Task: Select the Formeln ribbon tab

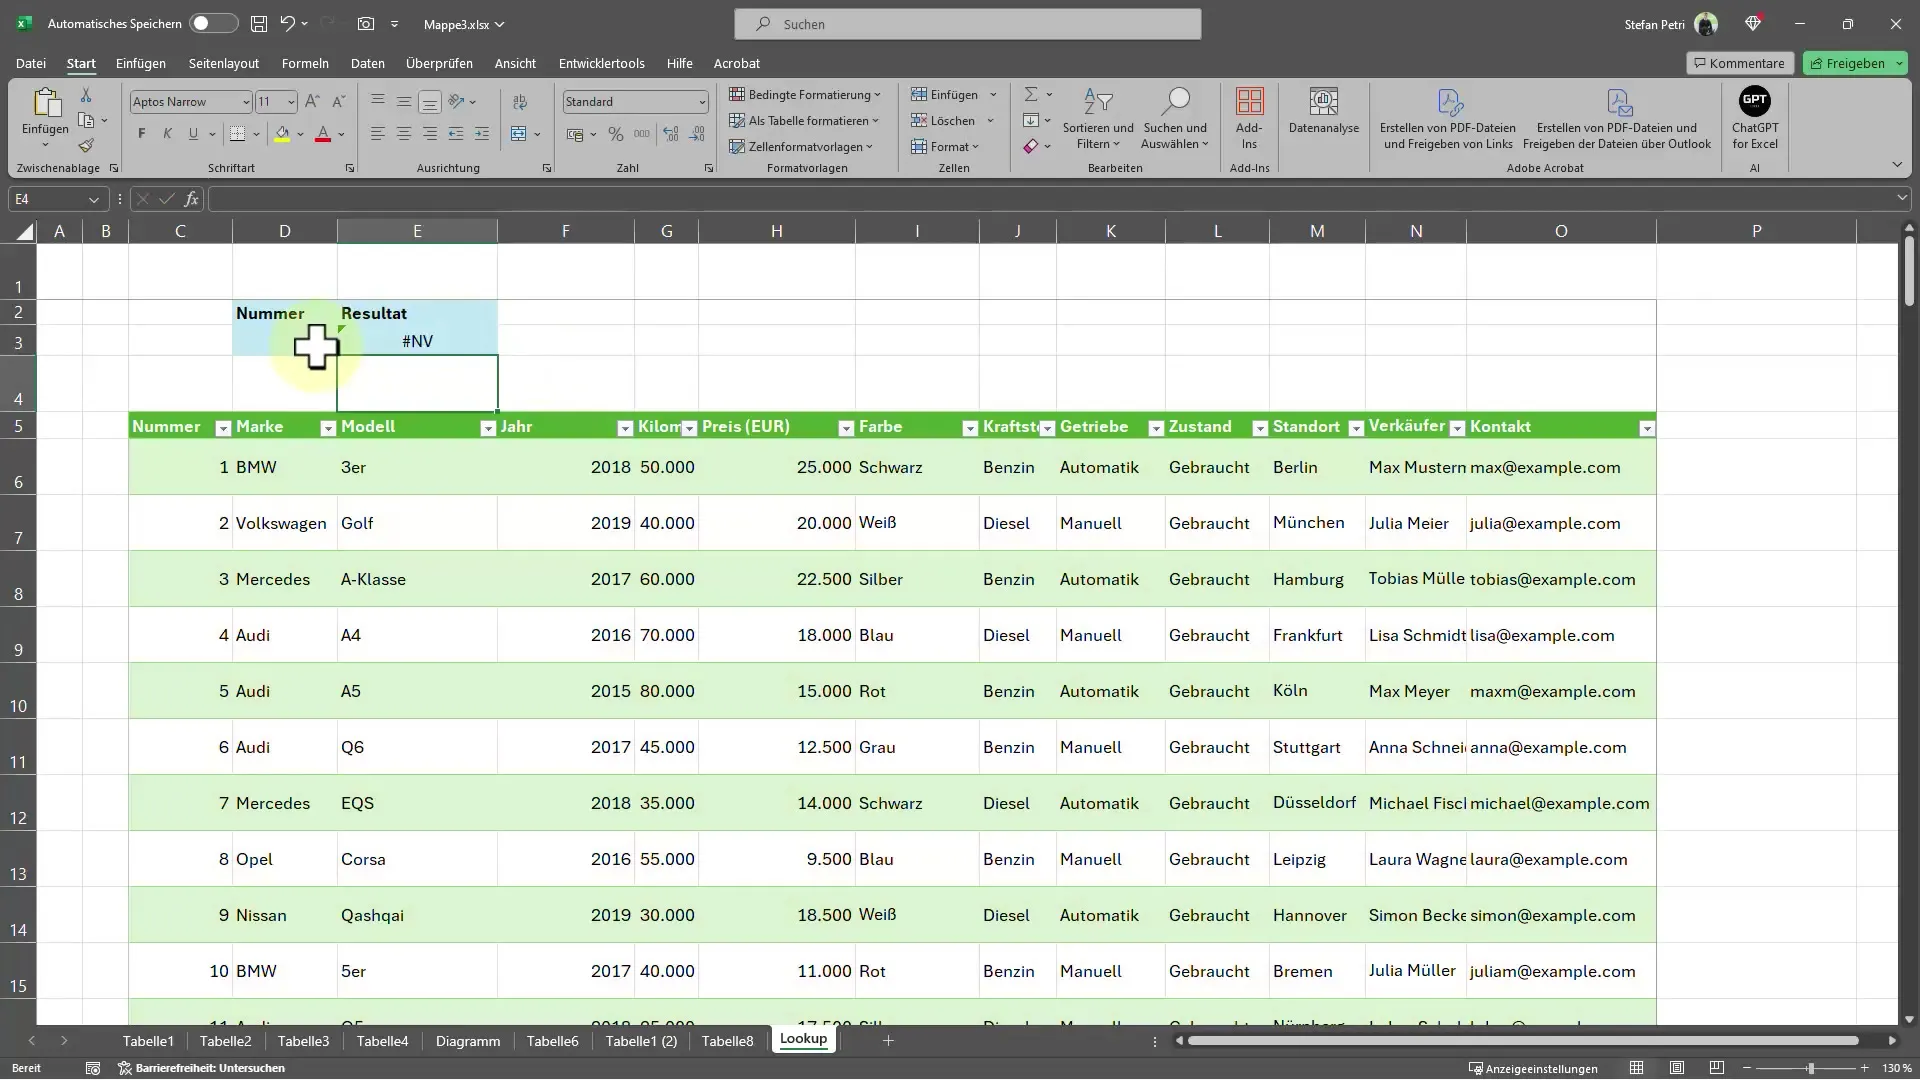Action: [x=305, y=62]
